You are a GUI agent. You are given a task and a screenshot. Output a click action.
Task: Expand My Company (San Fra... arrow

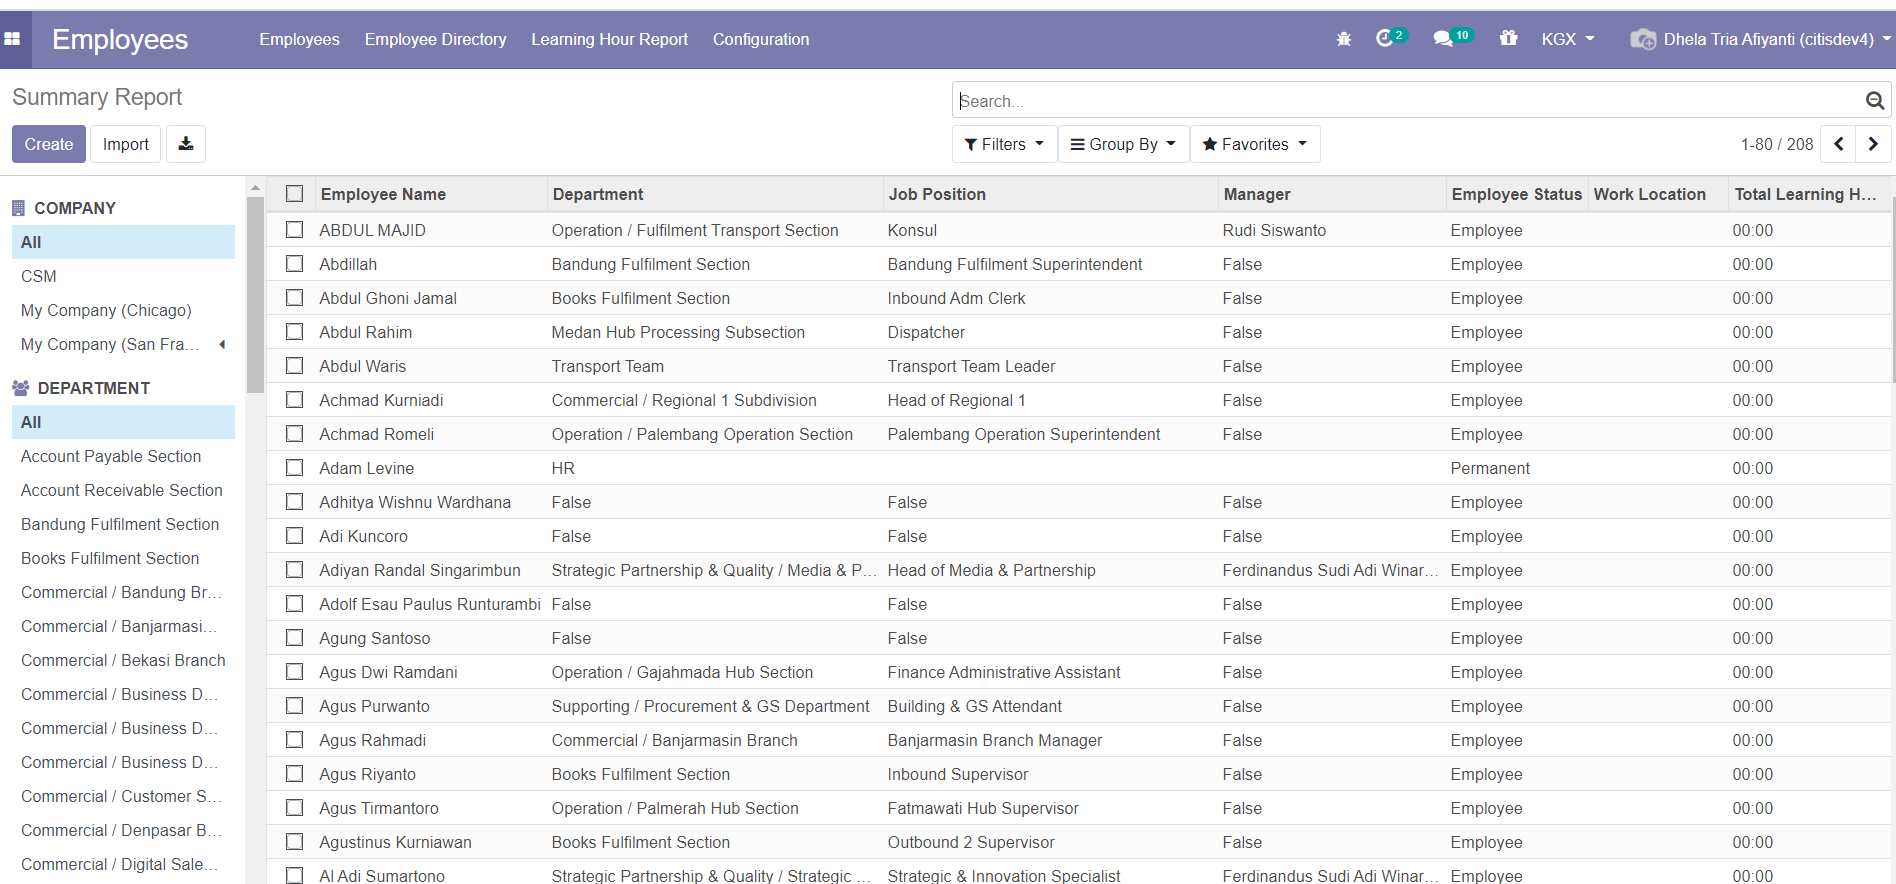pos(222,344)
